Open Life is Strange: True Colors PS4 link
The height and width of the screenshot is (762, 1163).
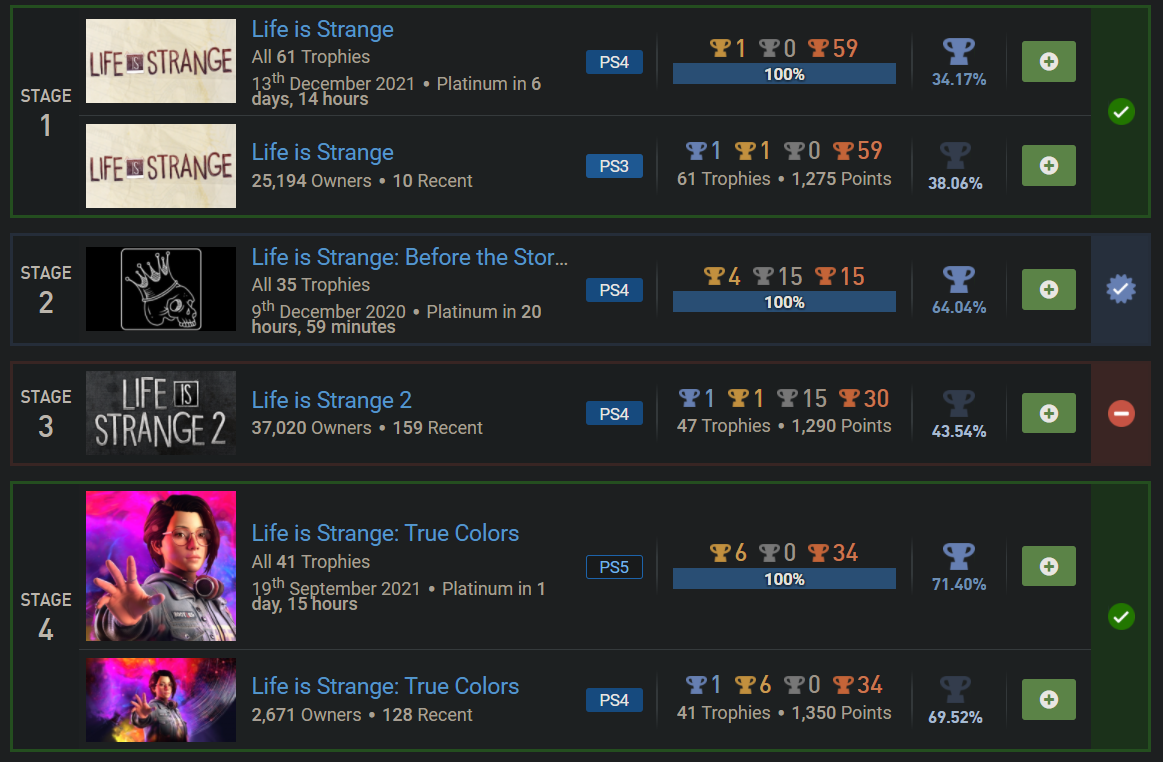click(x=385, y=686)
